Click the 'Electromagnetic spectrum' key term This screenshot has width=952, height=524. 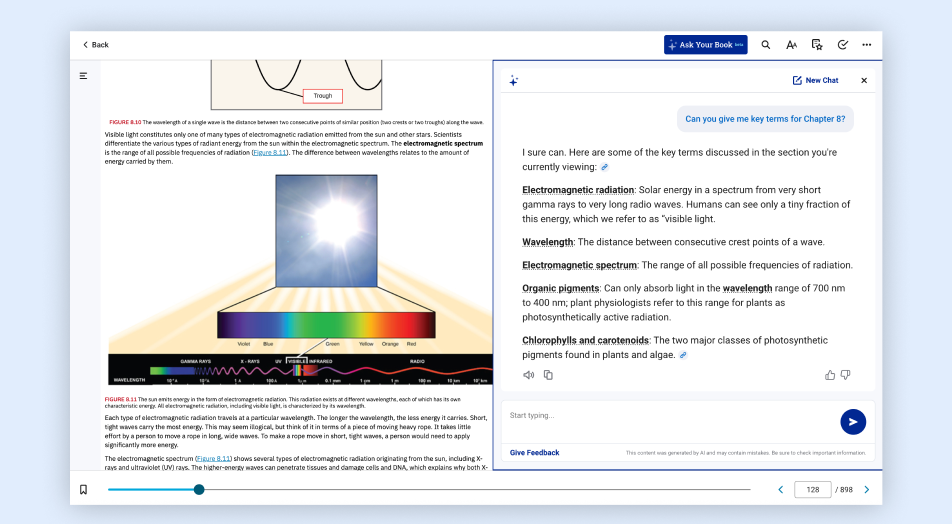click(579, 265)
